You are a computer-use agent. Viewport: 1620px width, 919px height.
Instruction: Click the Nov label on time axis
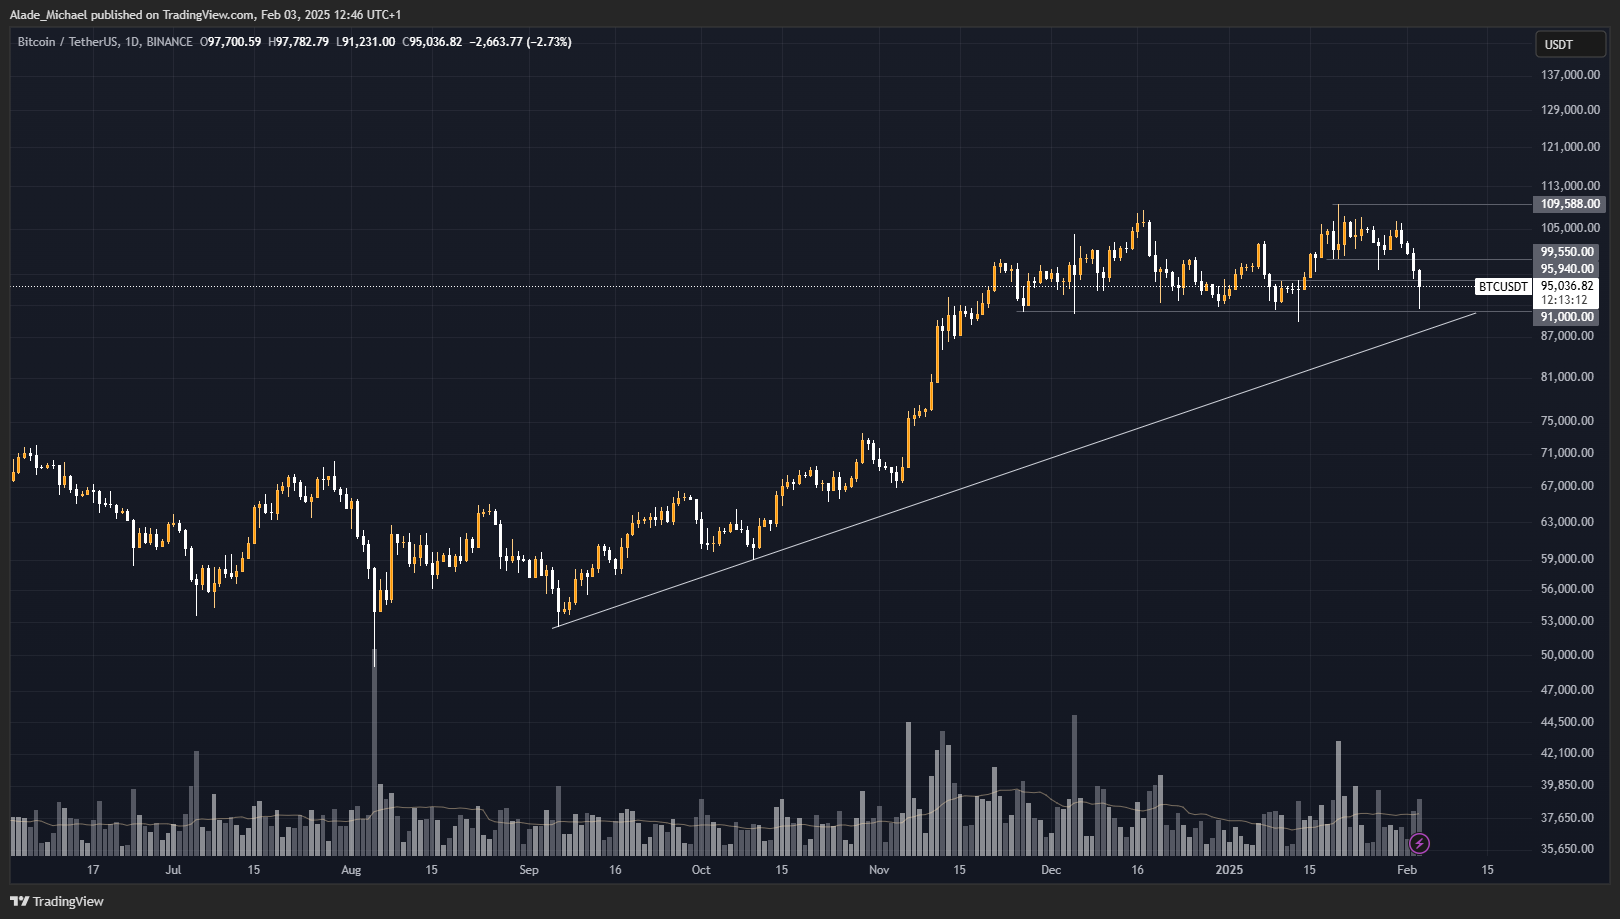pos(879,870)
